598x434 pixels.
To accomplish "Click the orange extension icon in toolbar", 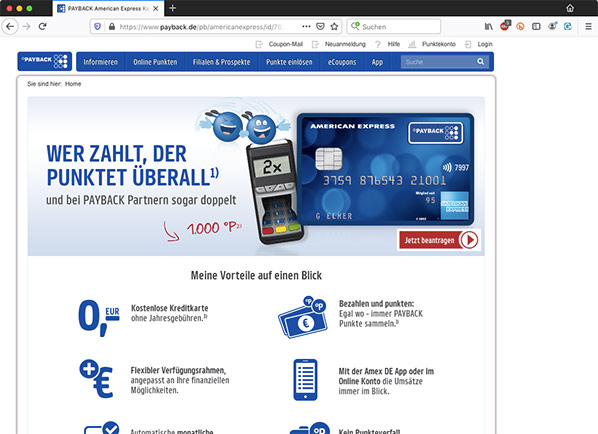I will (520, 26).
